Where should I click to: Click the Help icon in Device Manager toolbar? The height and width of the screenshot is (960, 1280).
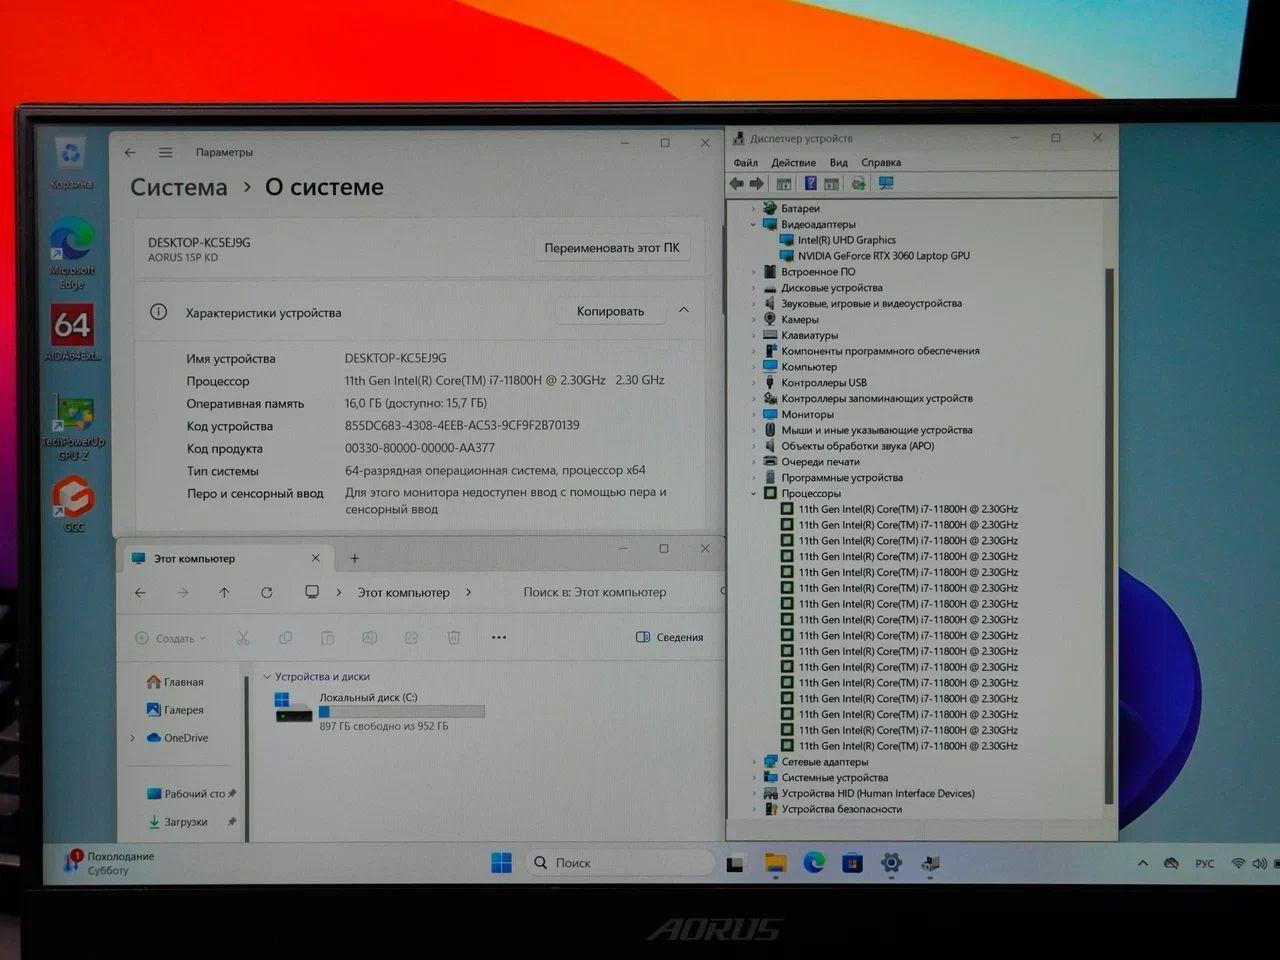tap(810, 183)
